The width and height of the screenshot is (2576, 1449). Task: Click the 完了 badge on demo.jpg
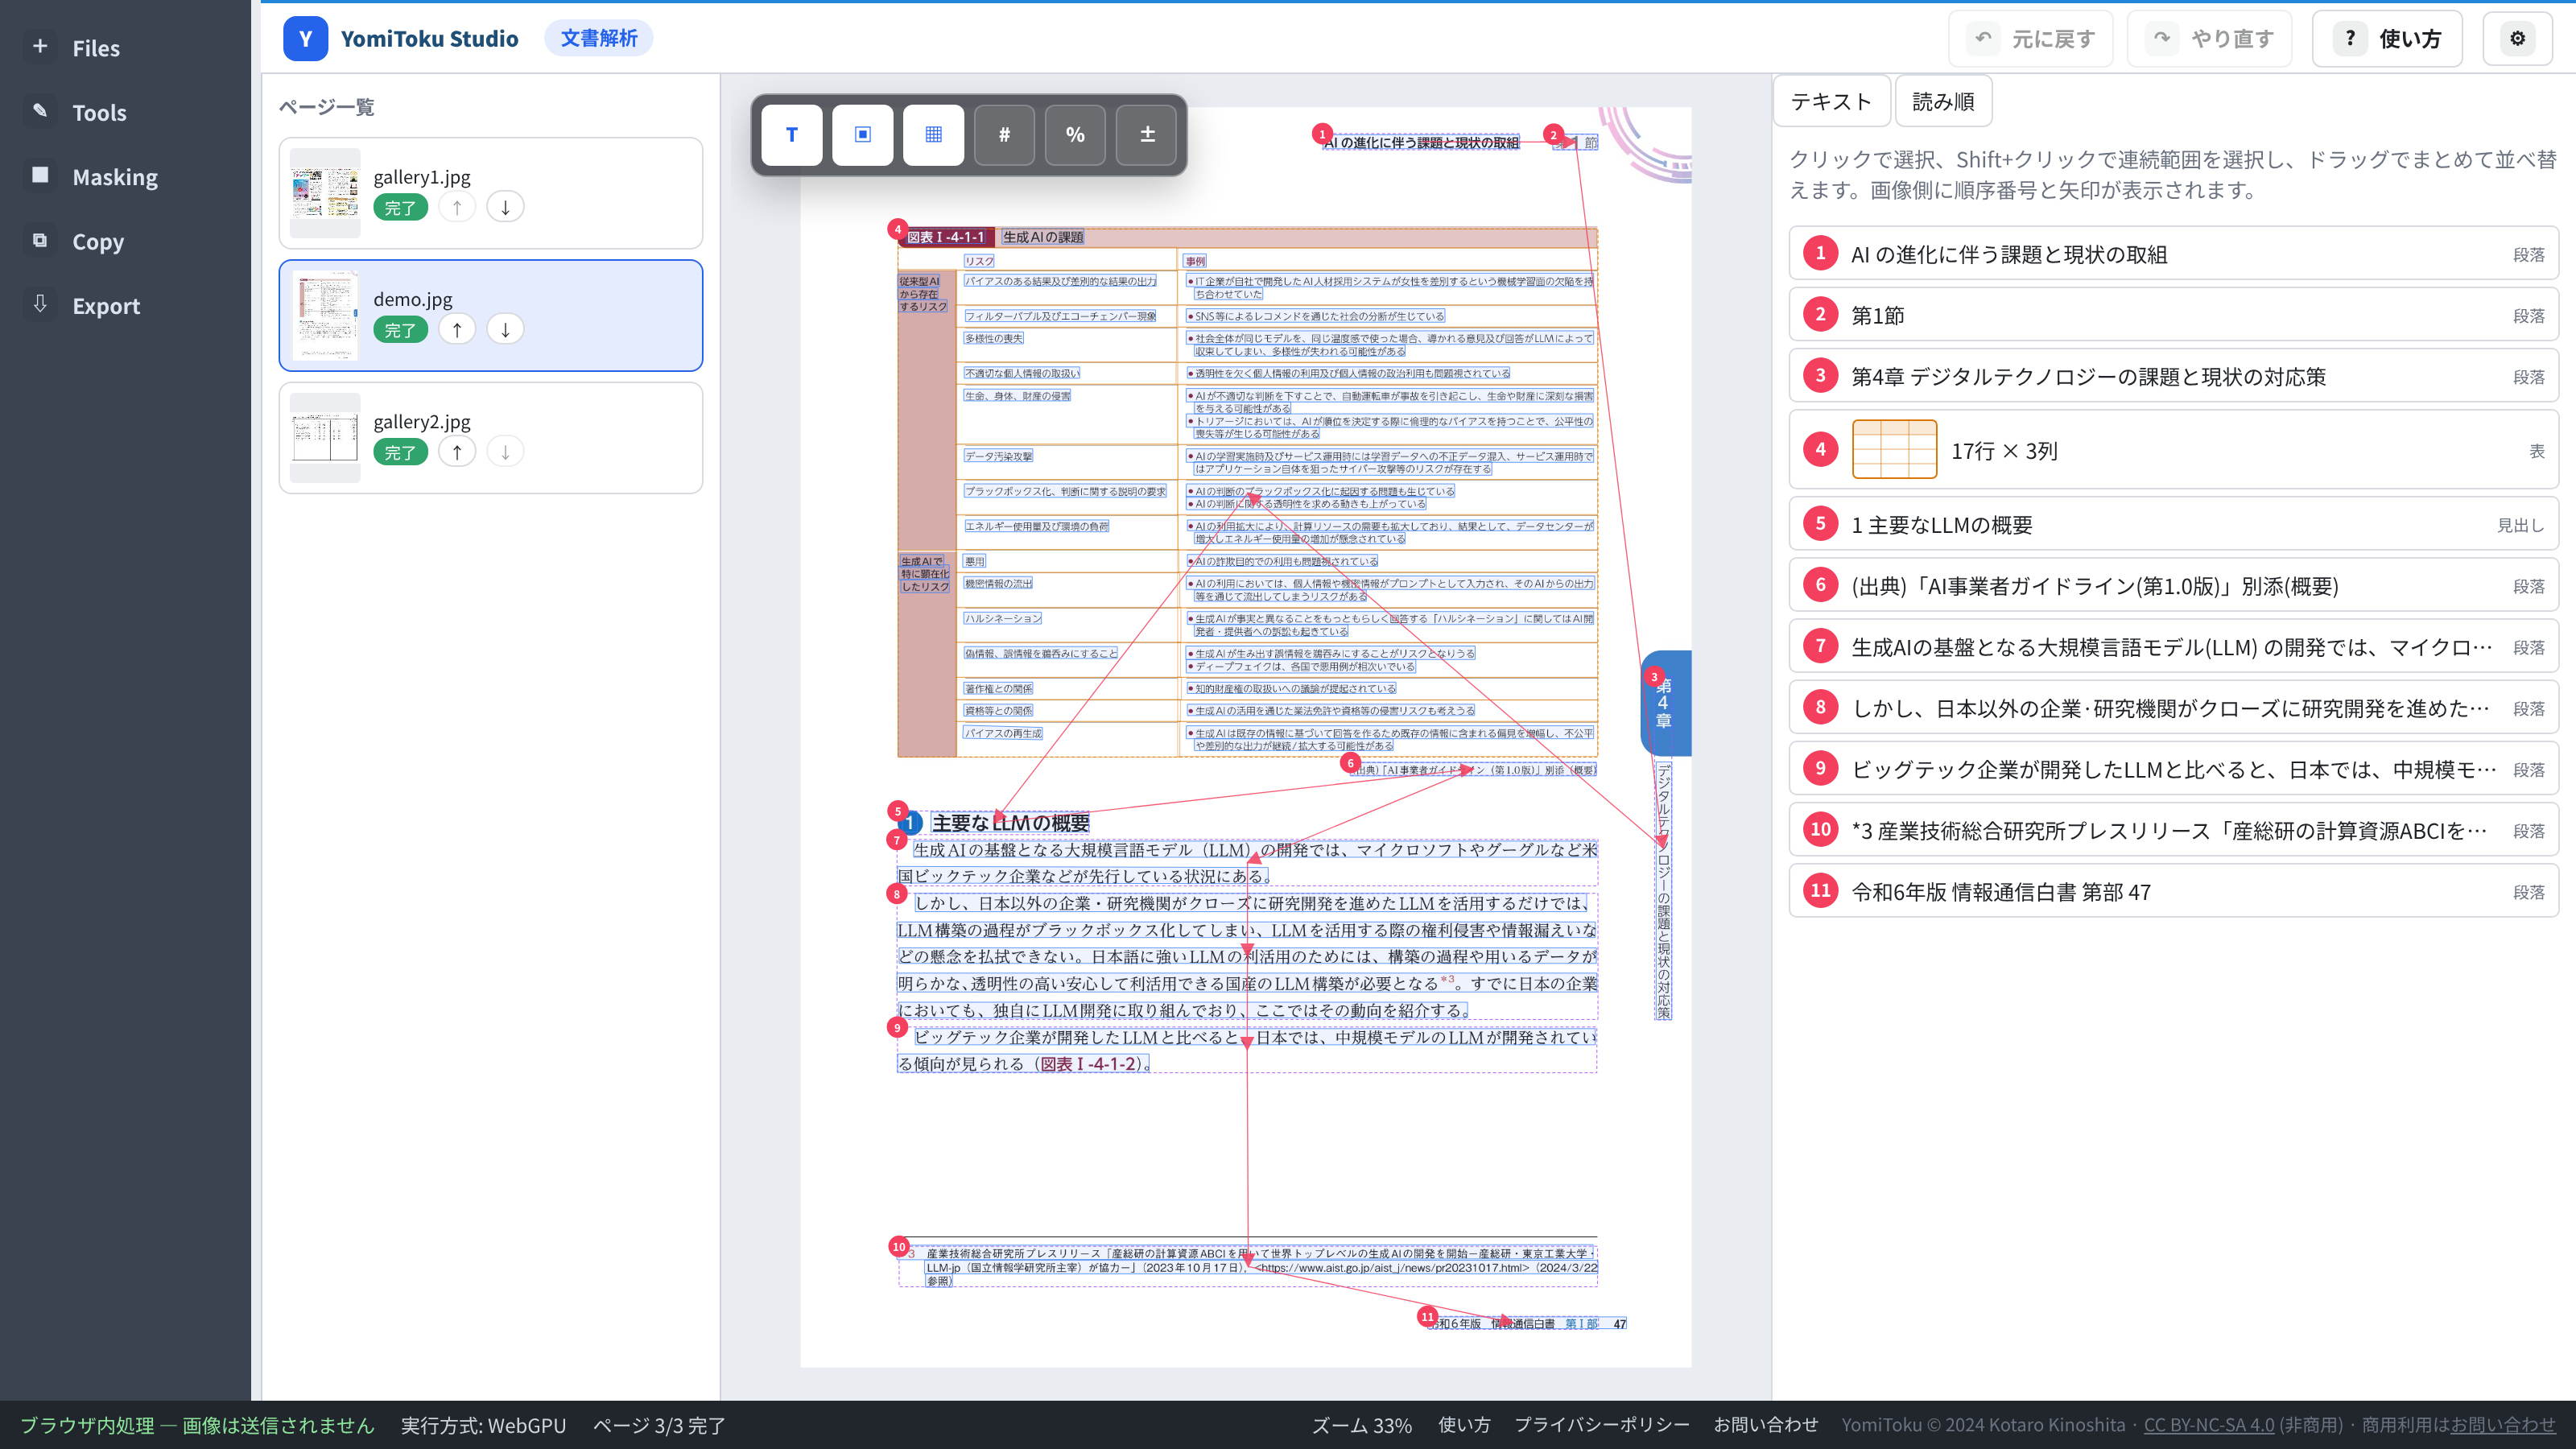400,330
